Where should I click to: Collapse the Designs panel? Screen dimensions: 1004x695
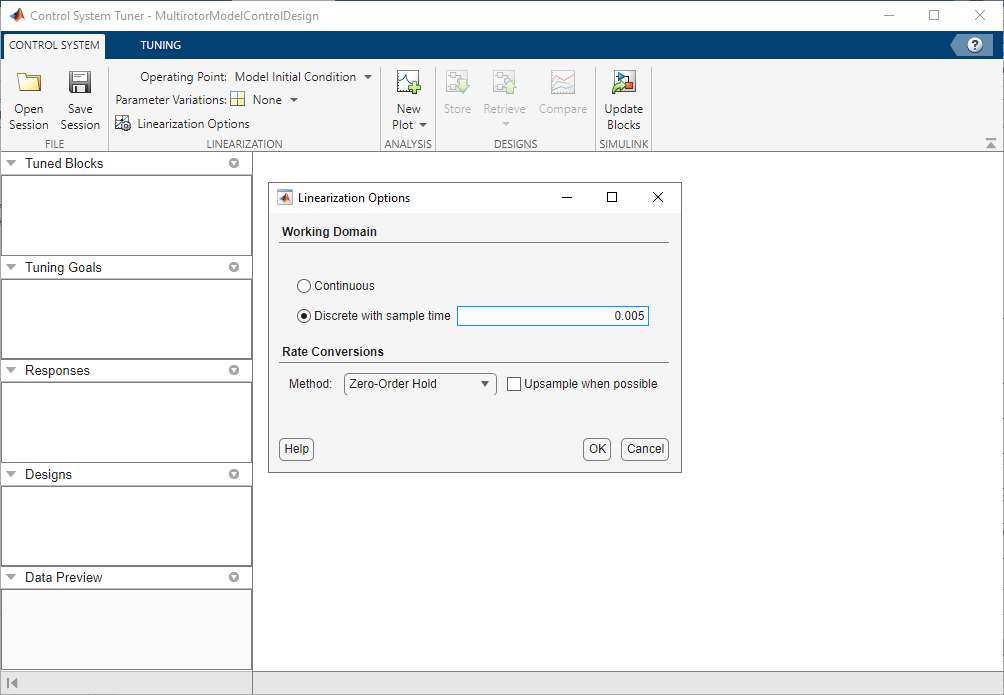click(x=10, y=474)
